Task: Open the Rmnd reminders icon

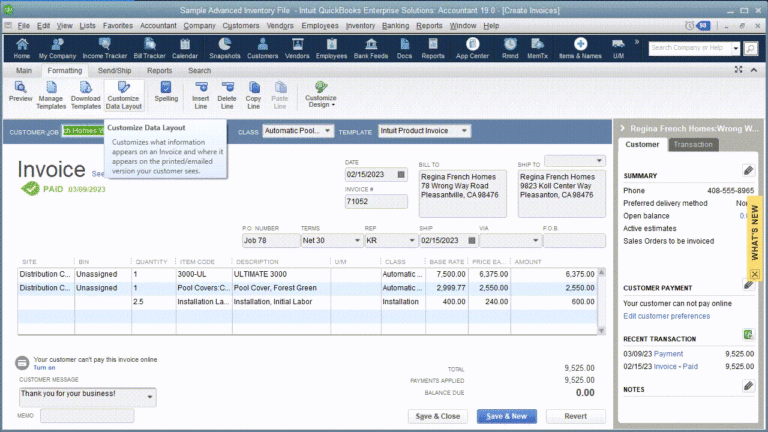Action: coord(510,48)
